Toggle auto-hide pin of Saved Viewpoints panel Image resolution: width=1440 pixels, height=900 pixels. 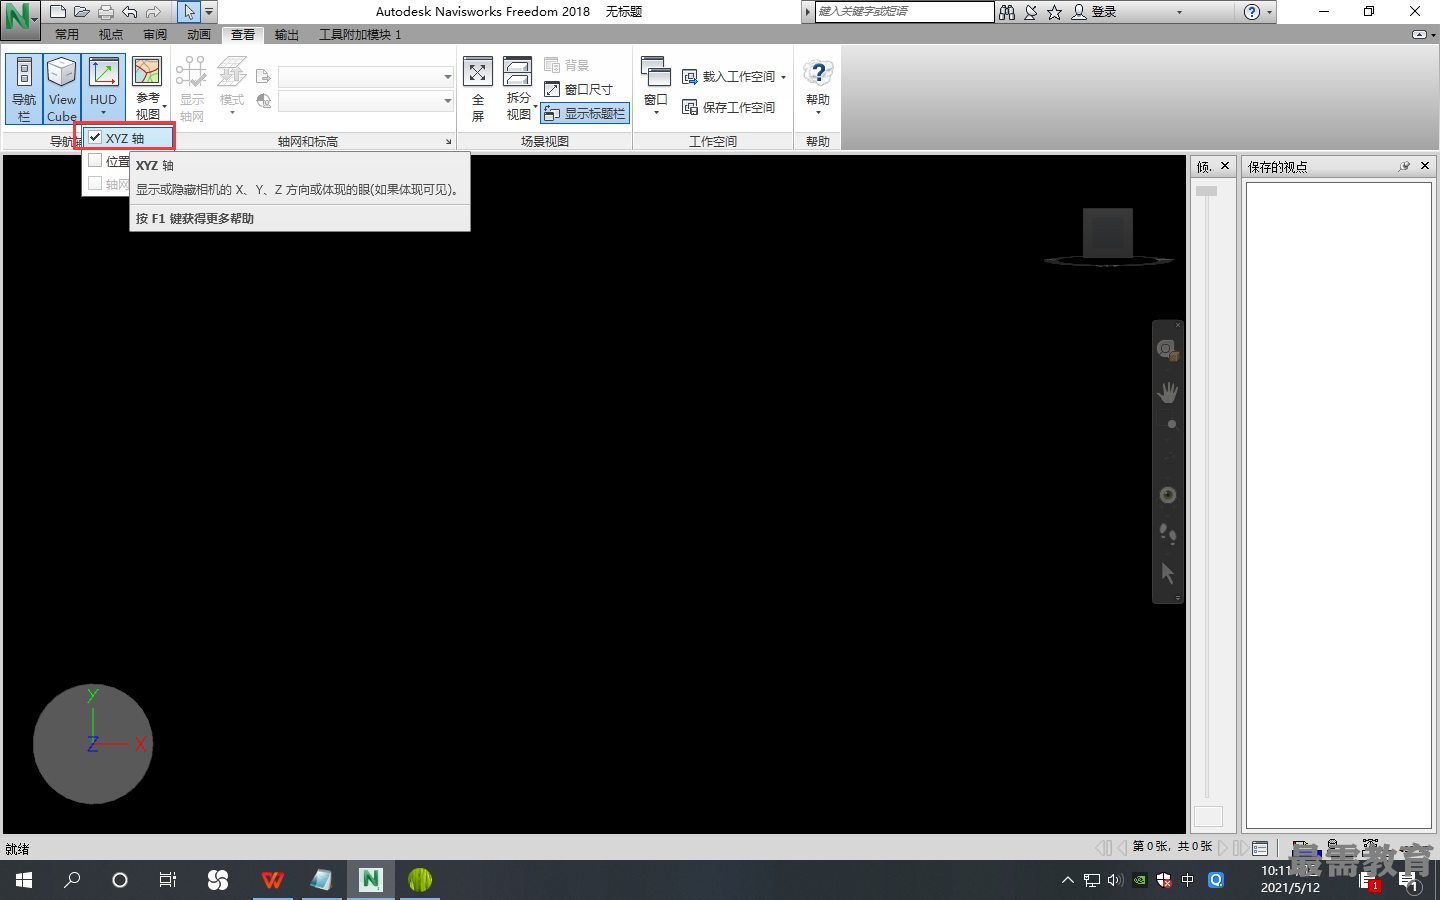point(1404,166)
